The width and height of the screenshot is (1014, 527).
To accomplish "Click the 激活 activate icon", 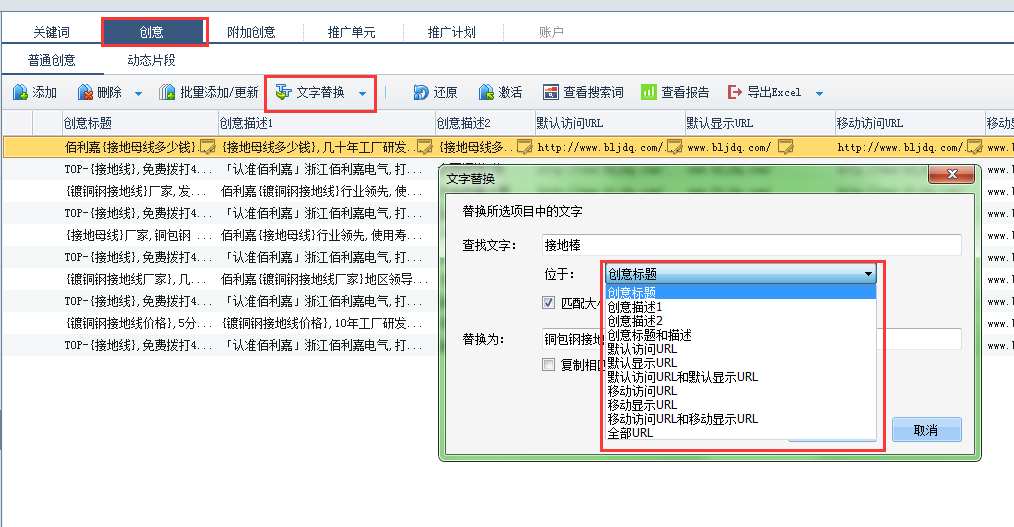I will click(x=486, y=92).
